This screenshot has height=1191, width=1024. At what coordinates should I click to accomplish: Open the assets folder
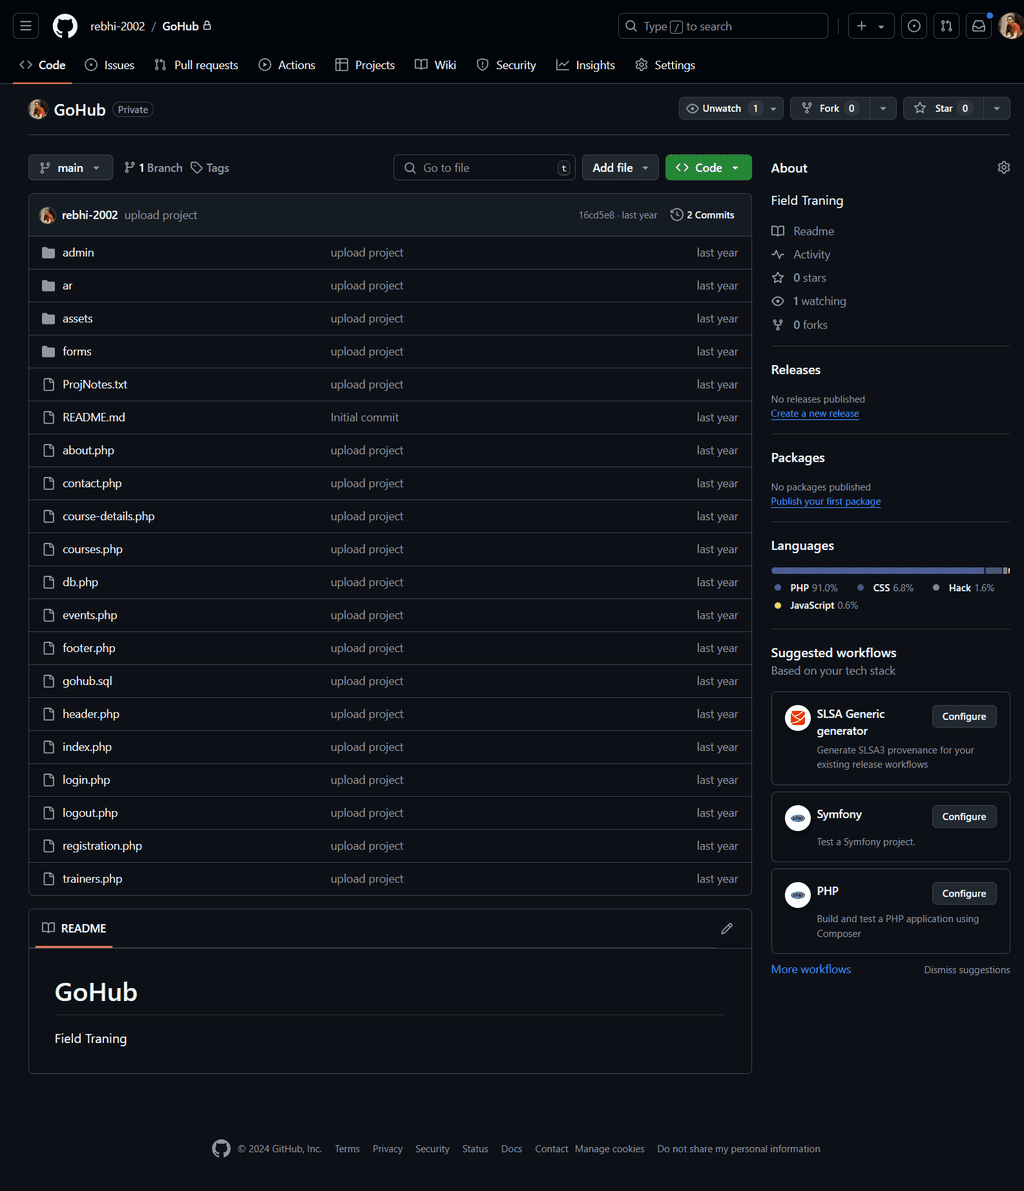pyautogui.click(x=77, y=319)
